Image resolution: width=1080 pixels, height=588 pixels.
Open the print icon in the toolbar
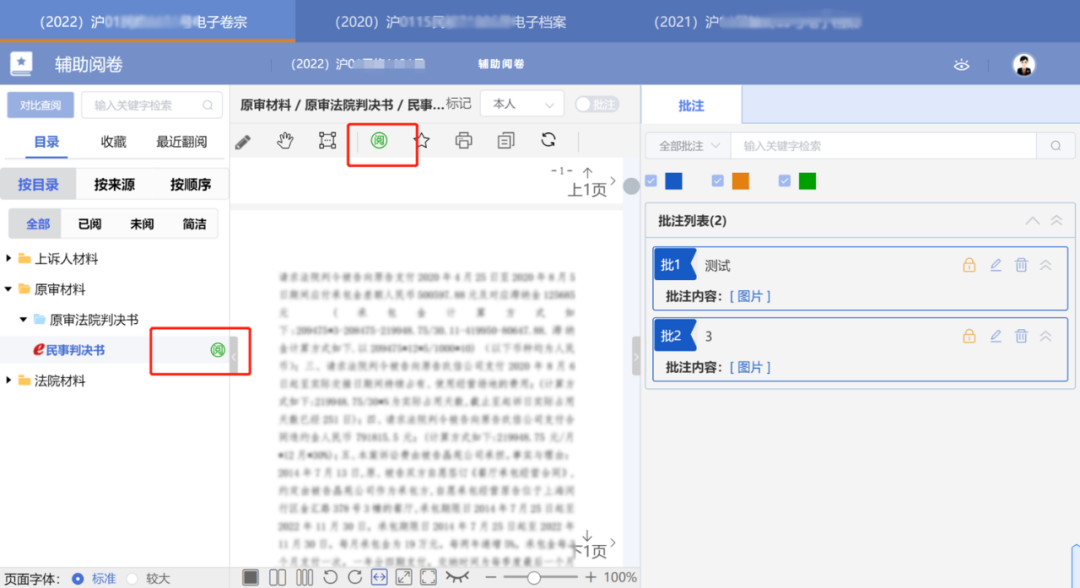click(x=463, y=141)
